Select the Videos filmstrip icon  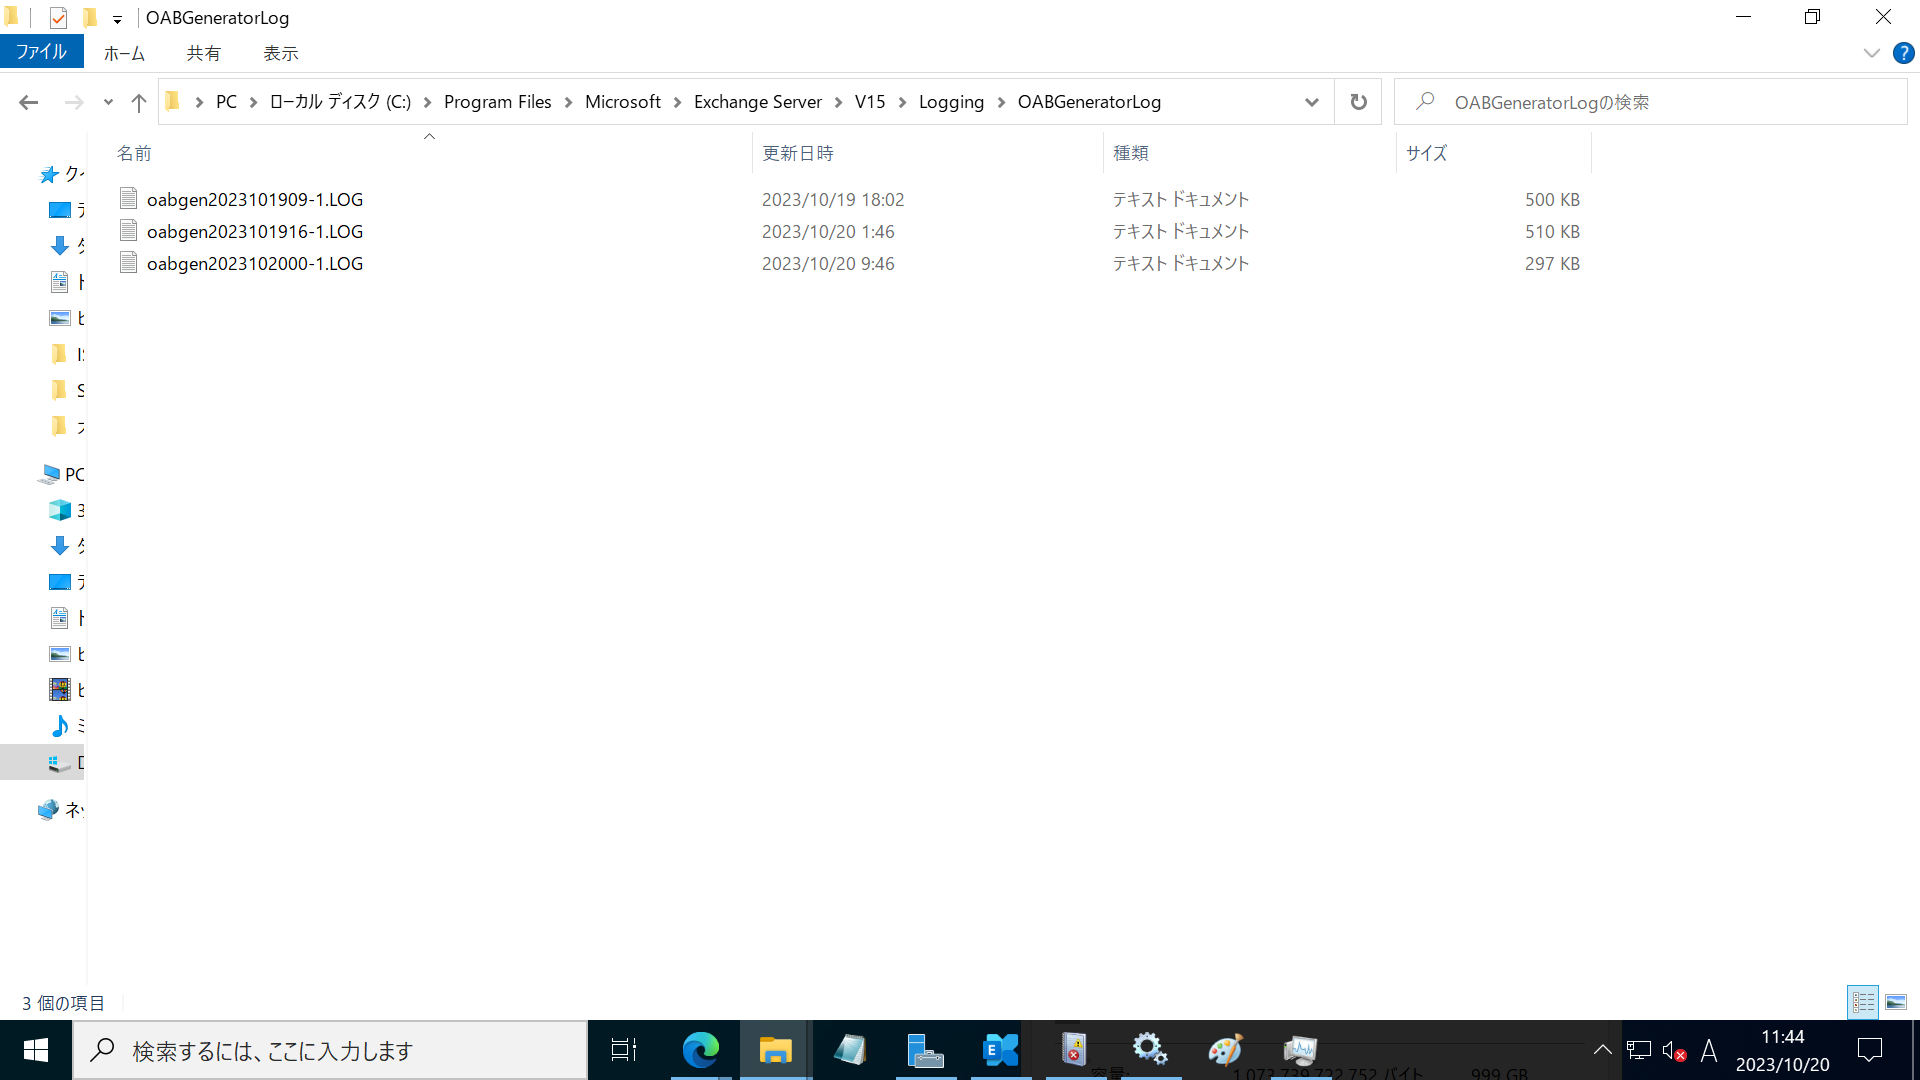(x=60, y=689)
